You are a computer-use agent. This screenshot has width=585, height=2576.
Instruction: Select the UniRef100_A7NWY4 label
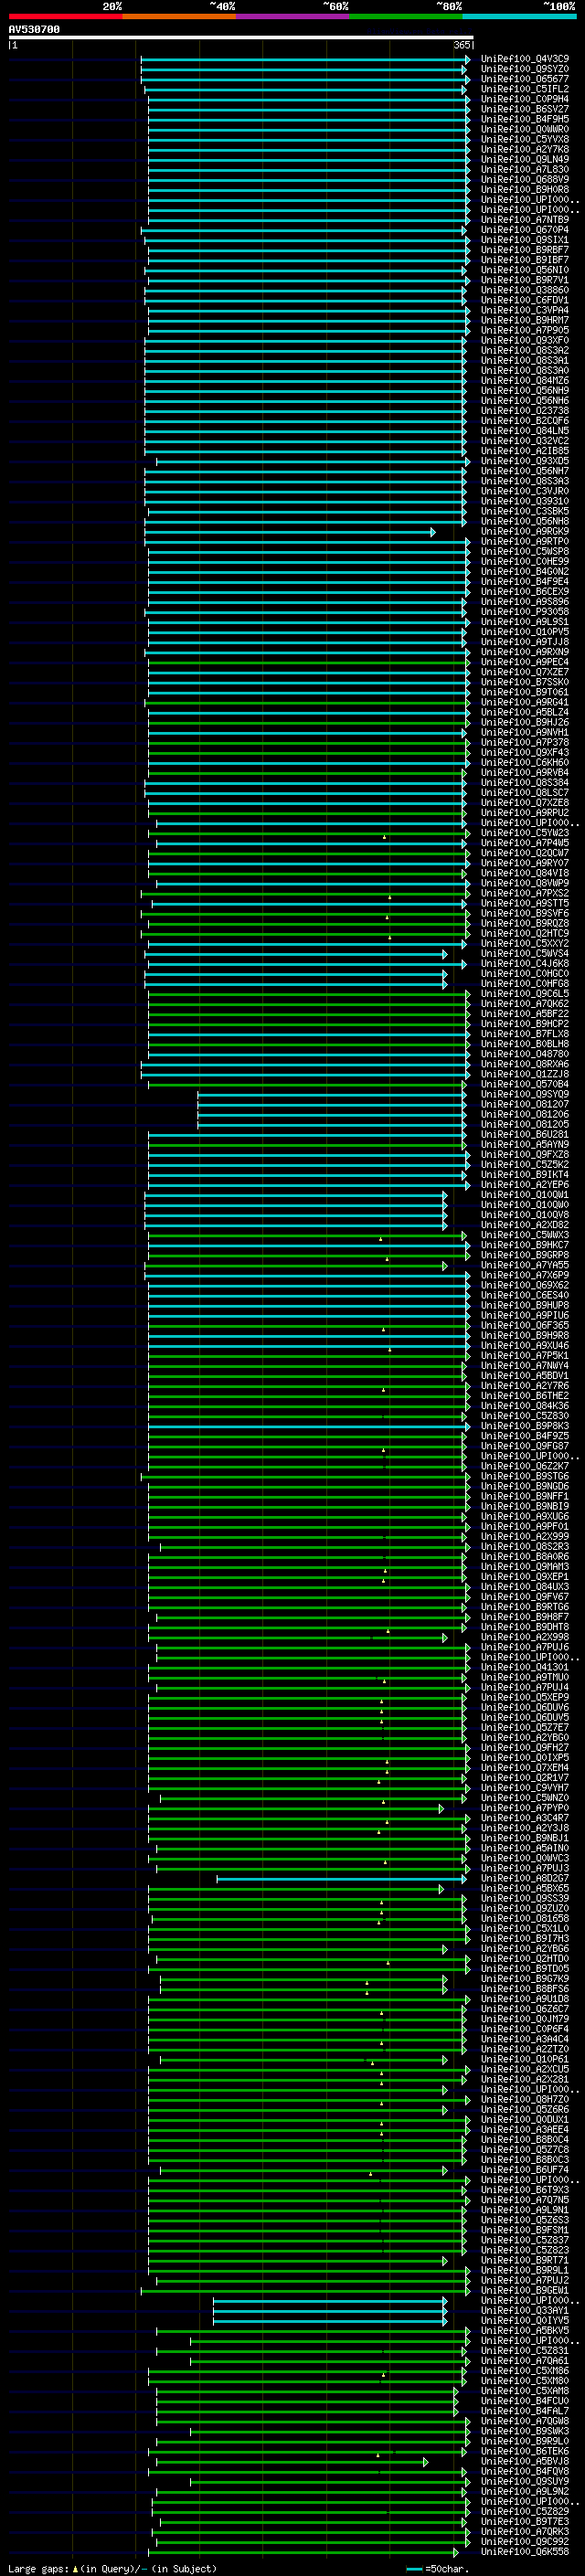tap(524, 1366)
